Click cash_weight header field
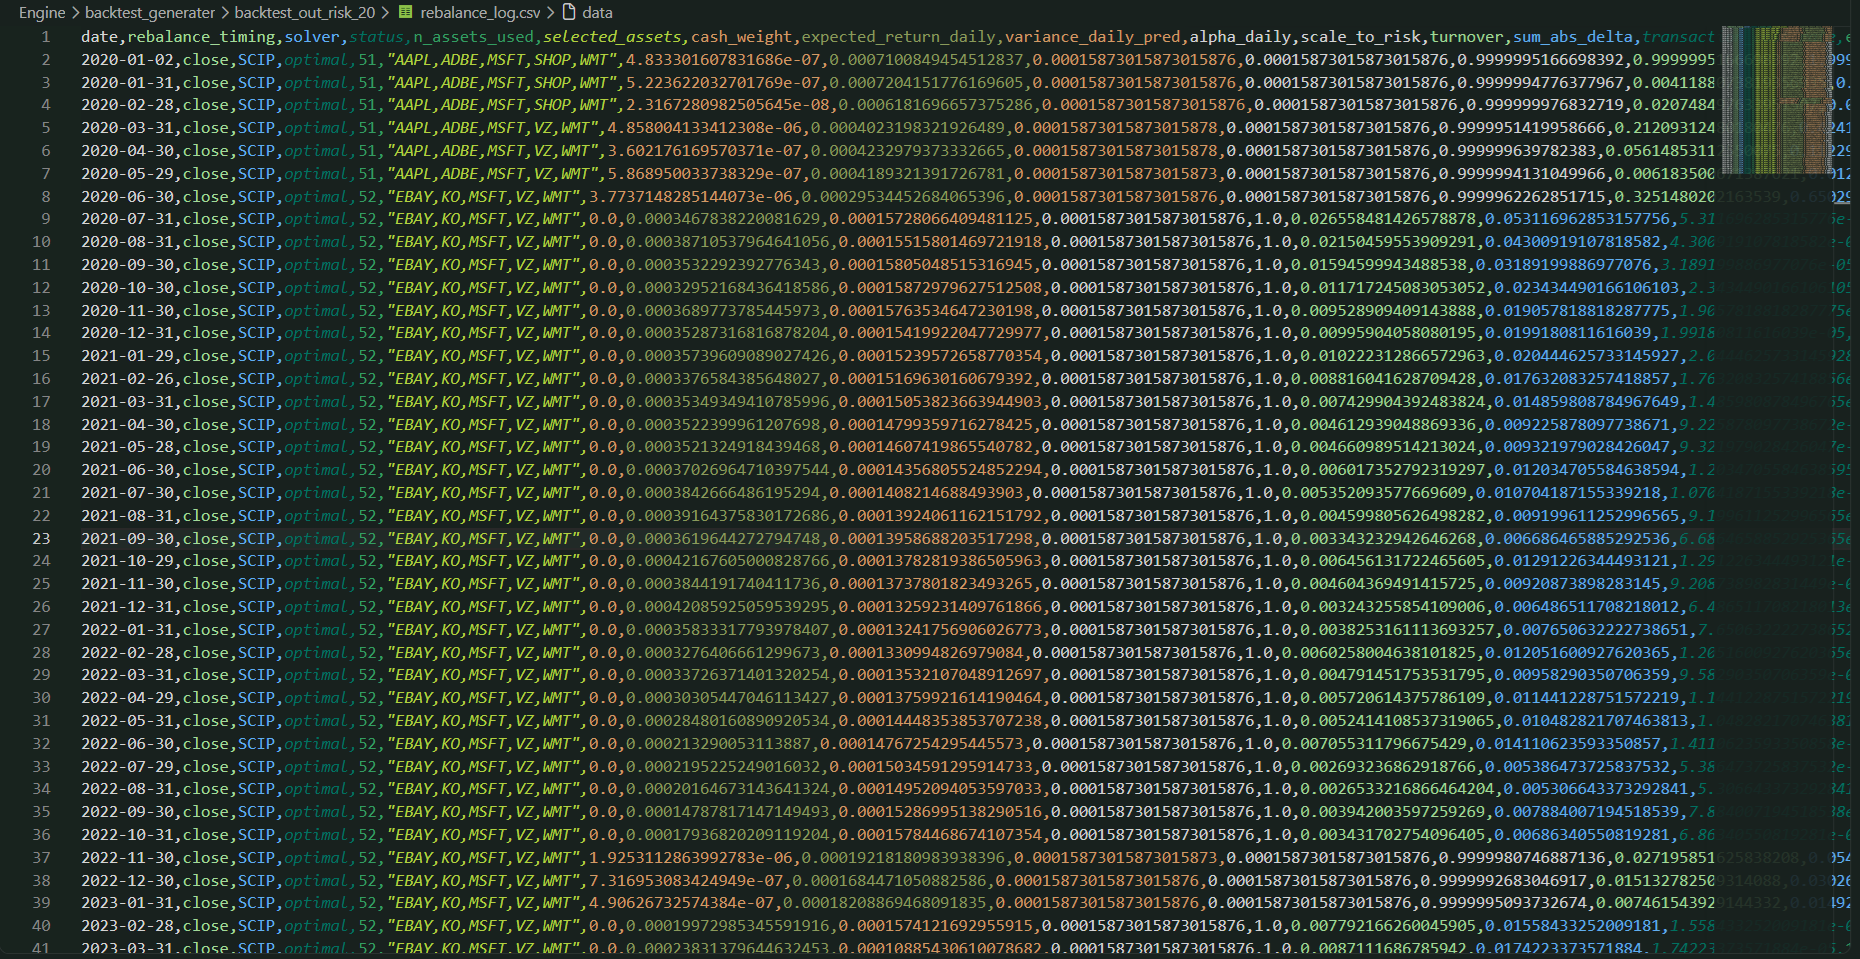Screen dimensions: 1860x959 click(741, 36)
